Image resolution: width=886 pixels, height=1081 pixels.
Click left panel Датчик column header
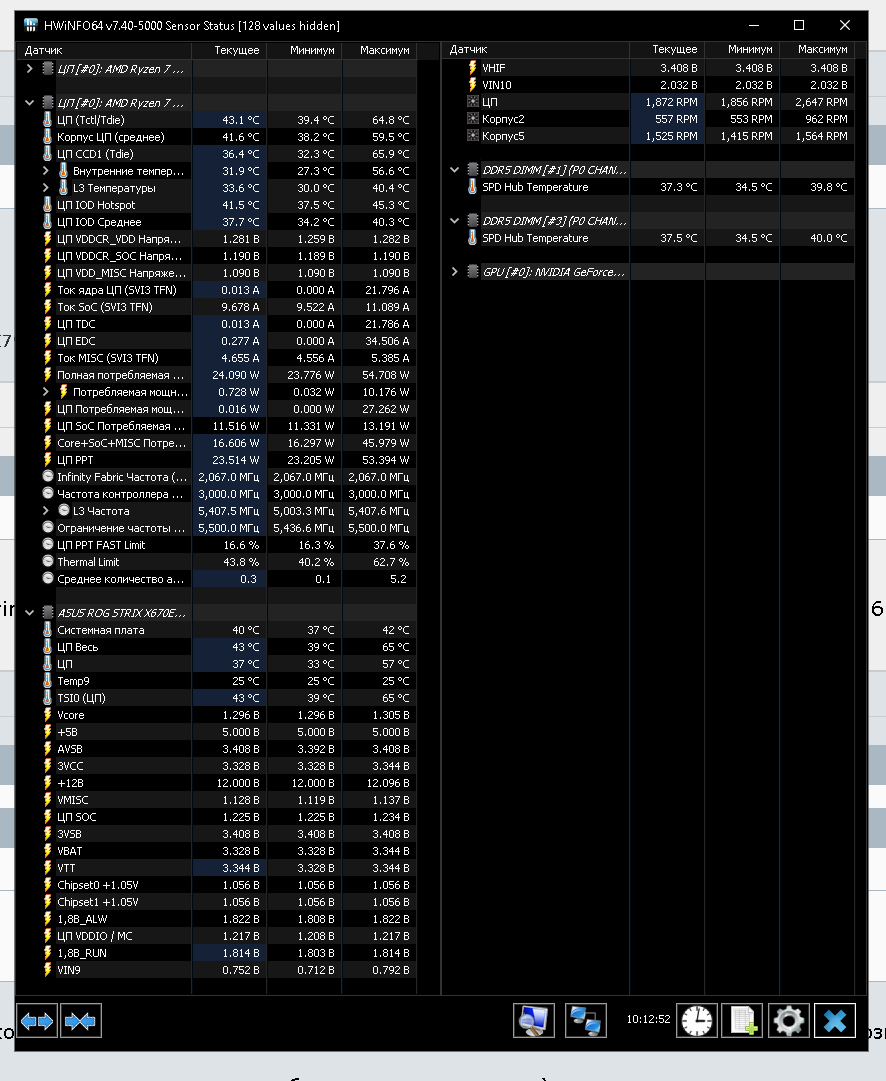pyautogui.click(x=103, y=50)
